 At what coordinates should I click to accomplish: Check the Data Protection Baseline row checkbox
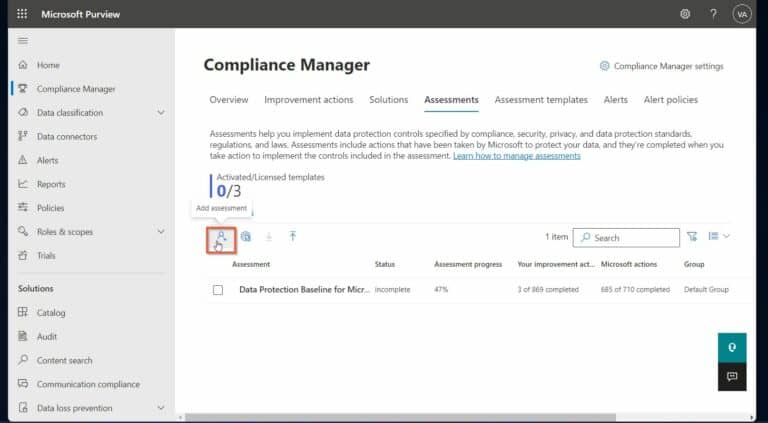tap(218, 290)
